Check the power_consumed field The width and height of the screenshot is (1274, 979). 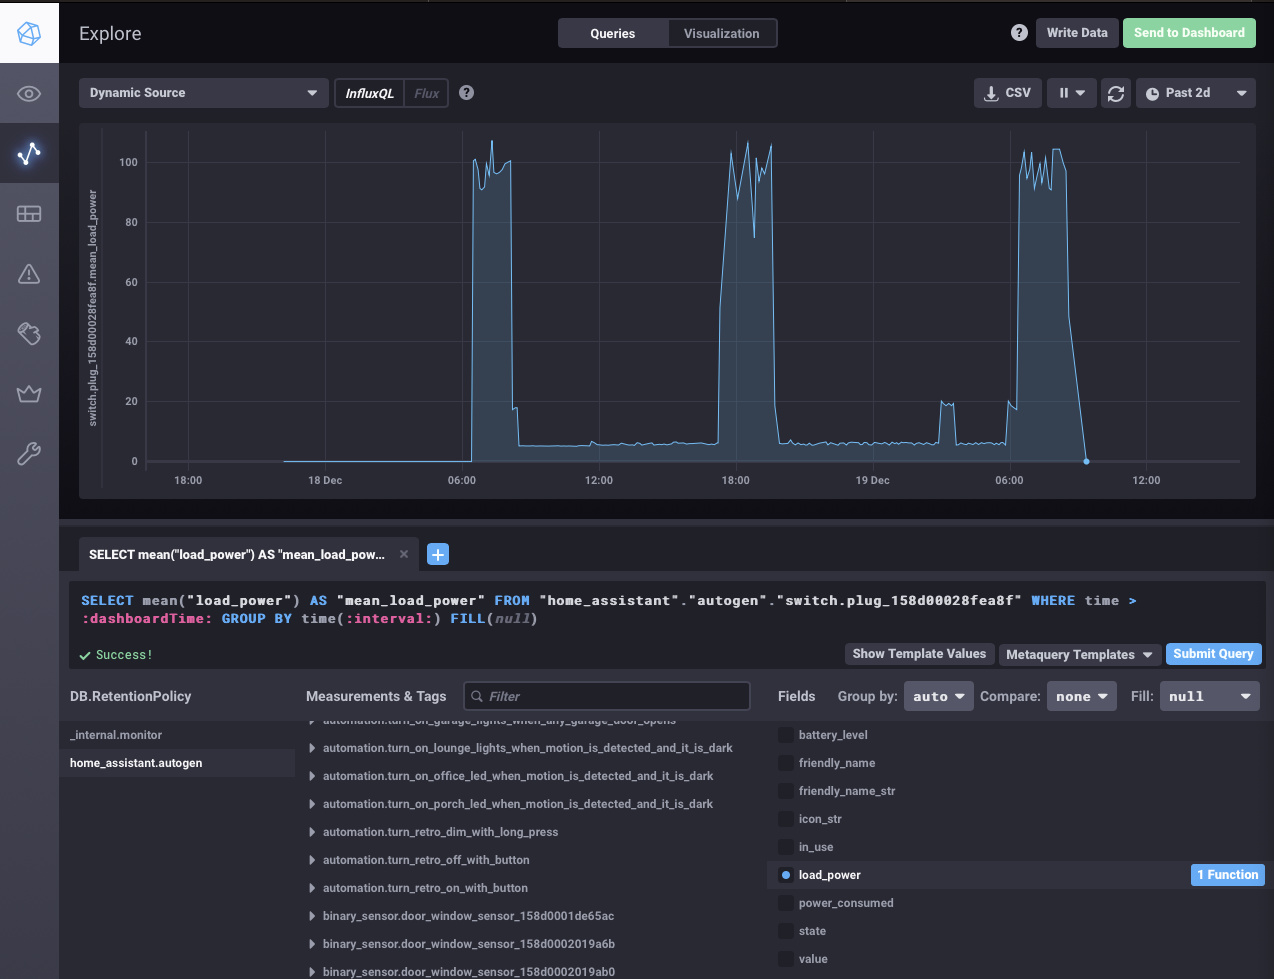click(786, 903)
